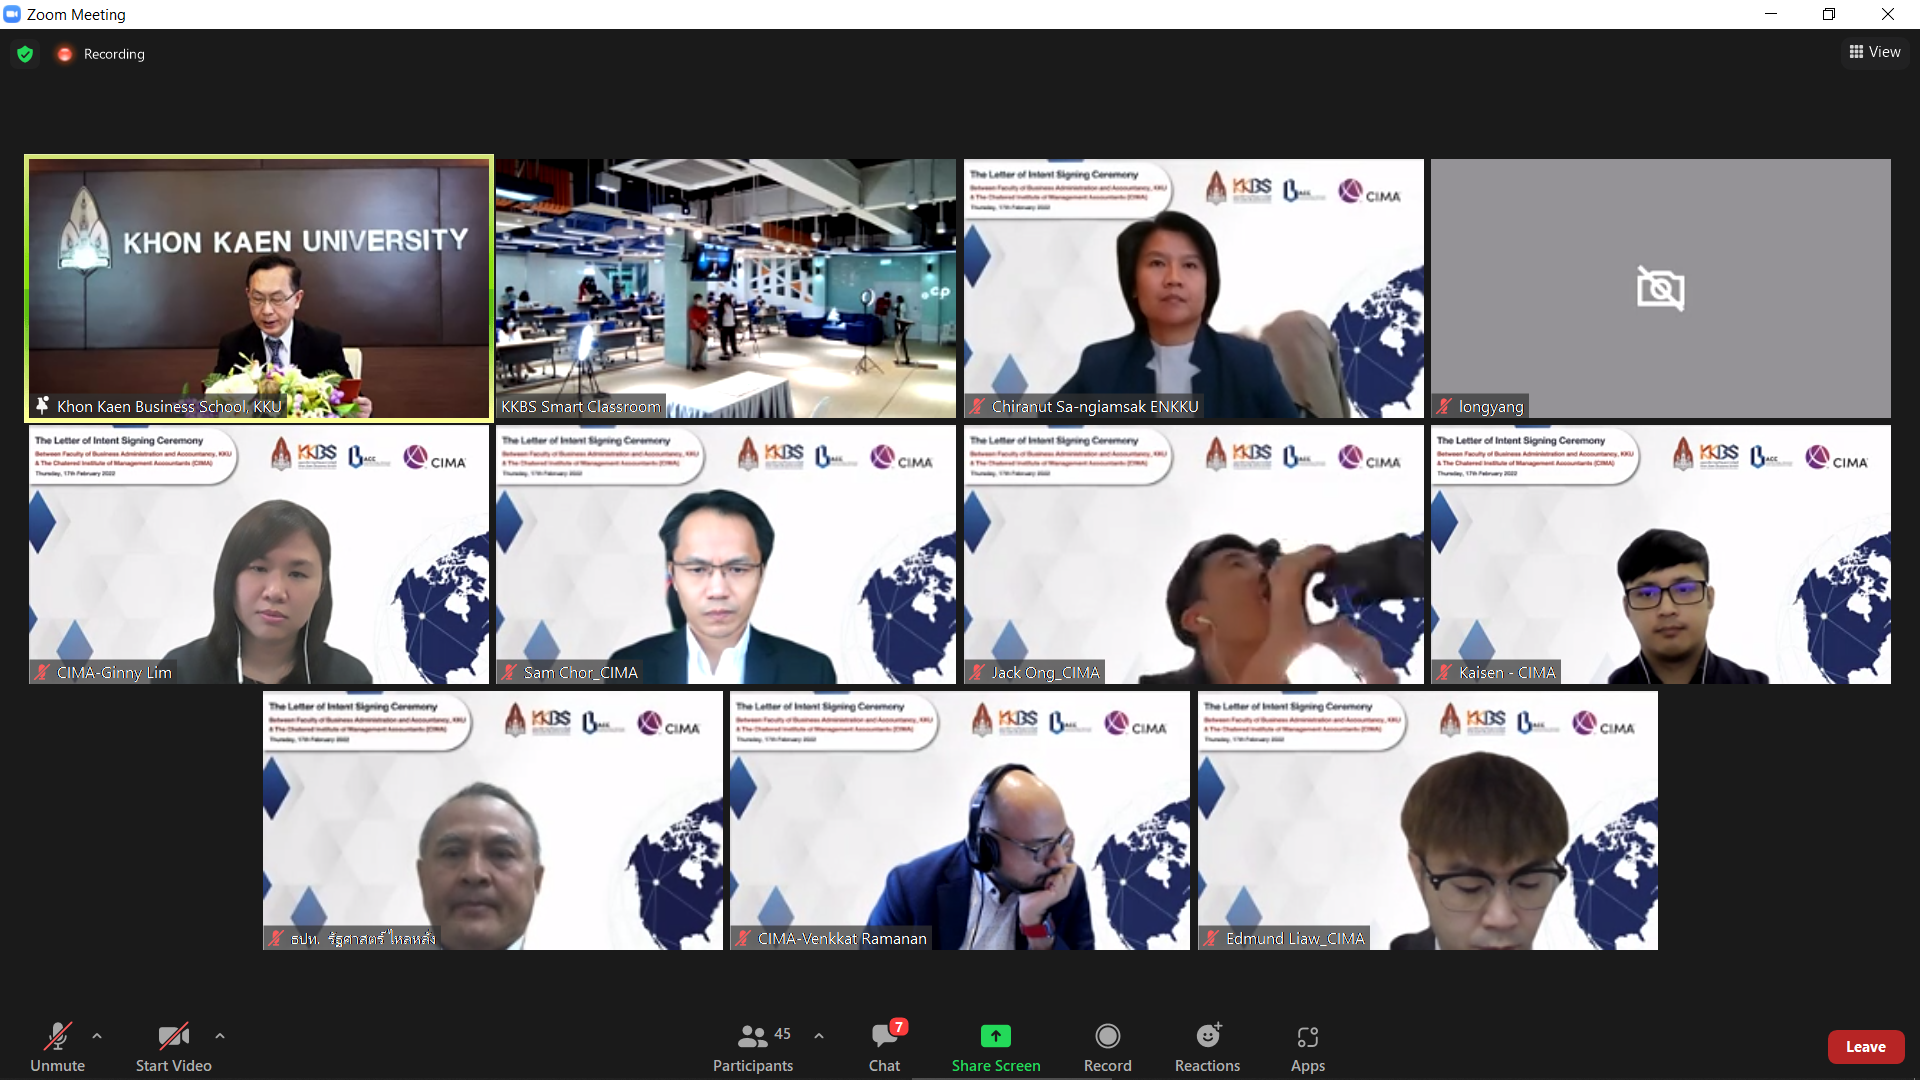Select Khon Kaen Business School, KKU video tile
Image resolution: width=1920 pixels, height=1080 pixels.
(x=259, y=288)
